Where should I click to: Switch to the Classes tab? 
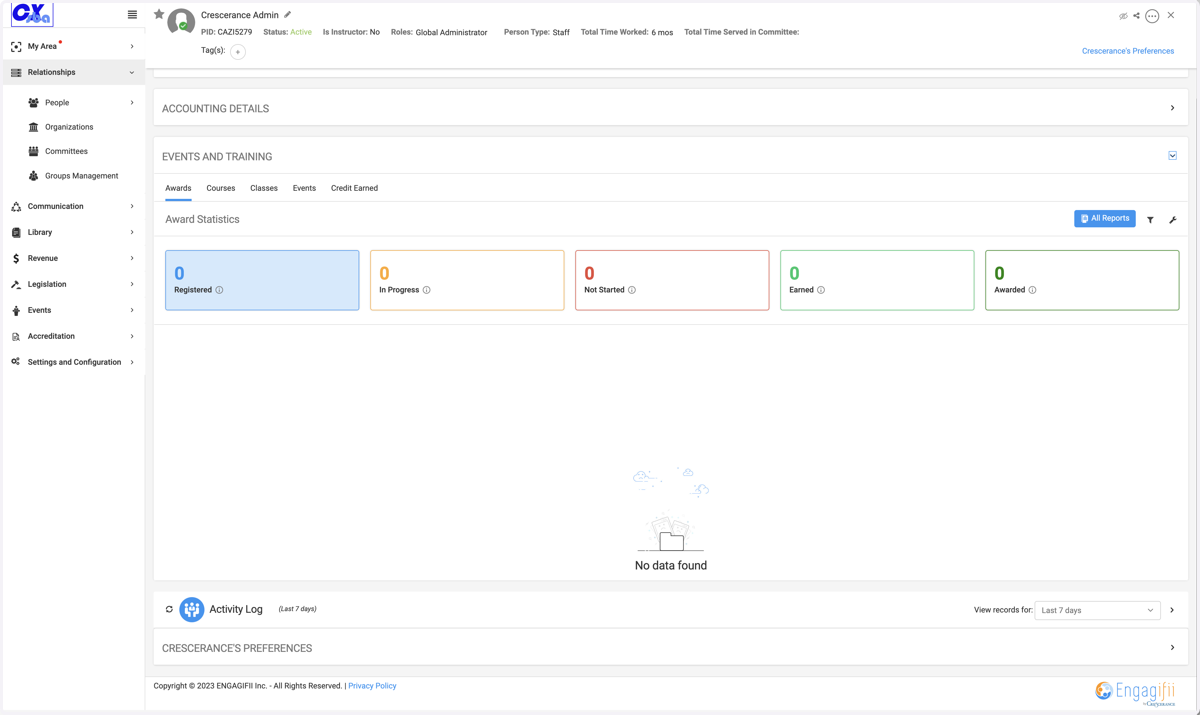(264, 188)
